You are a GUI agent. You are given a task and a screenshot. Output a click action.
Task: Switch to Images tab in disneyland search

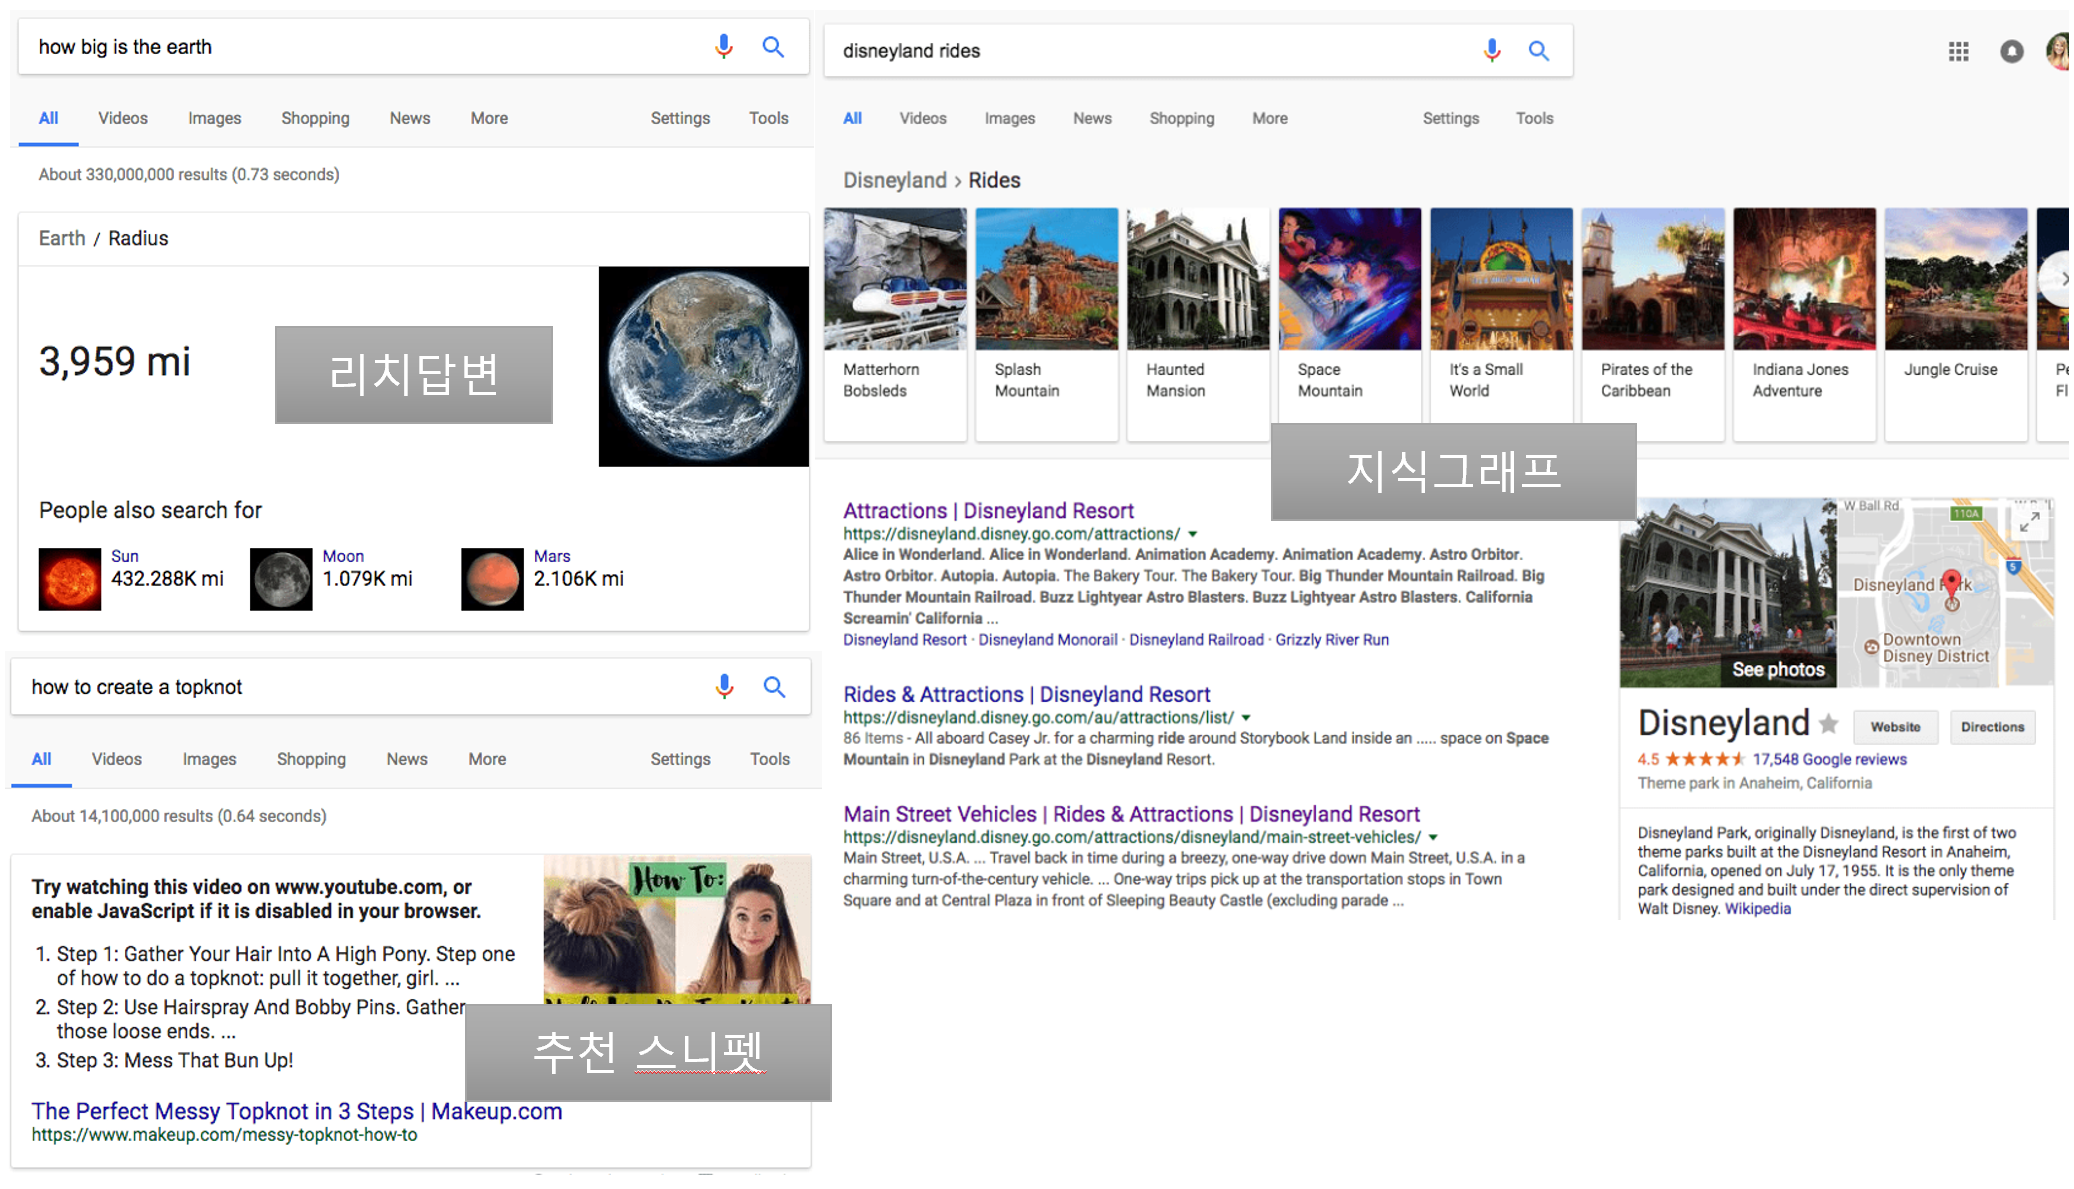click(x=1010, y=118)
